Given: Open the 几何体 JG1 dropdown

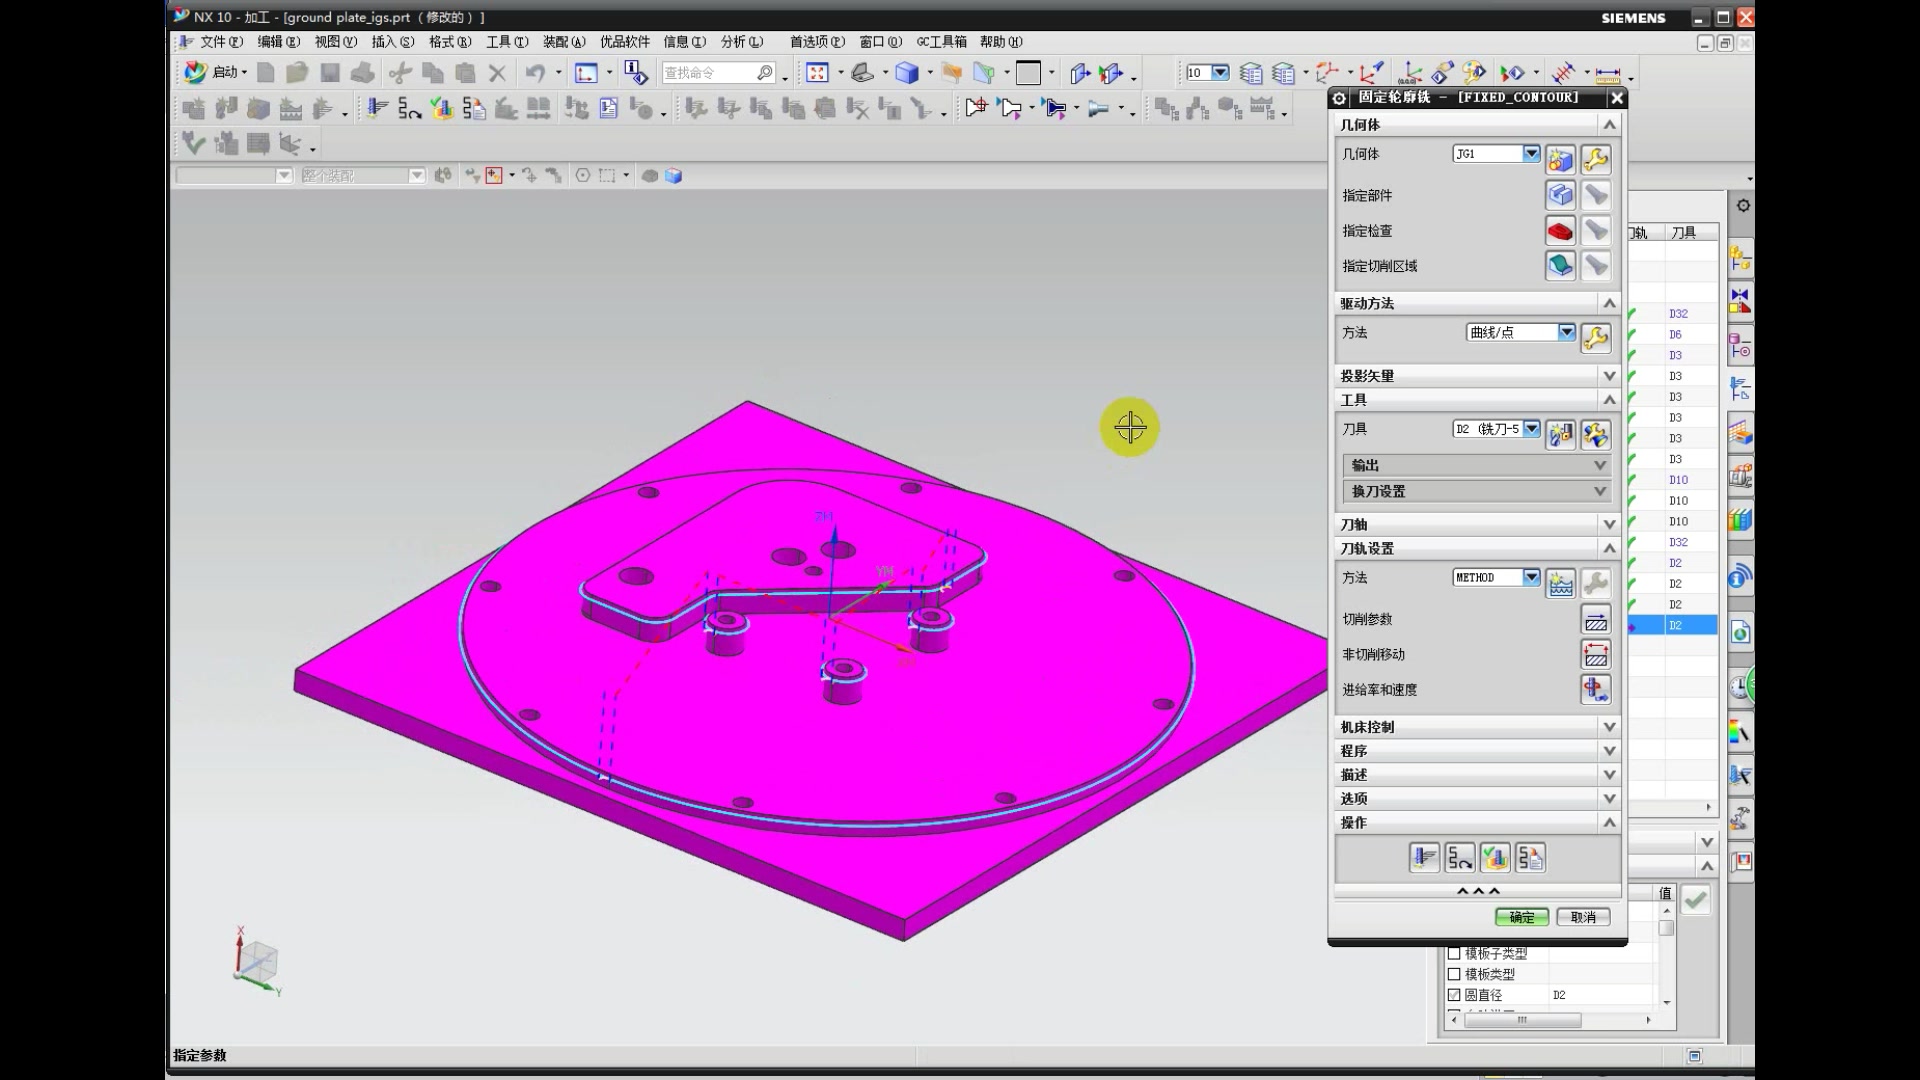Looking at the screenshot, I should click(1531, 154).
